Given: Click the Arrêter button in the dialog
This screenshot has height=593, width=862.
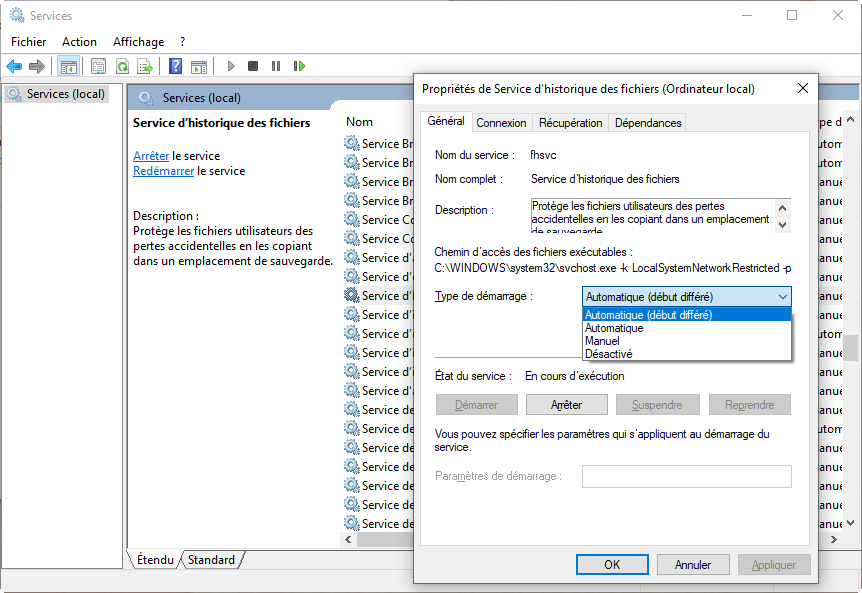Looking at the screenshot, I should click(567, 405).
